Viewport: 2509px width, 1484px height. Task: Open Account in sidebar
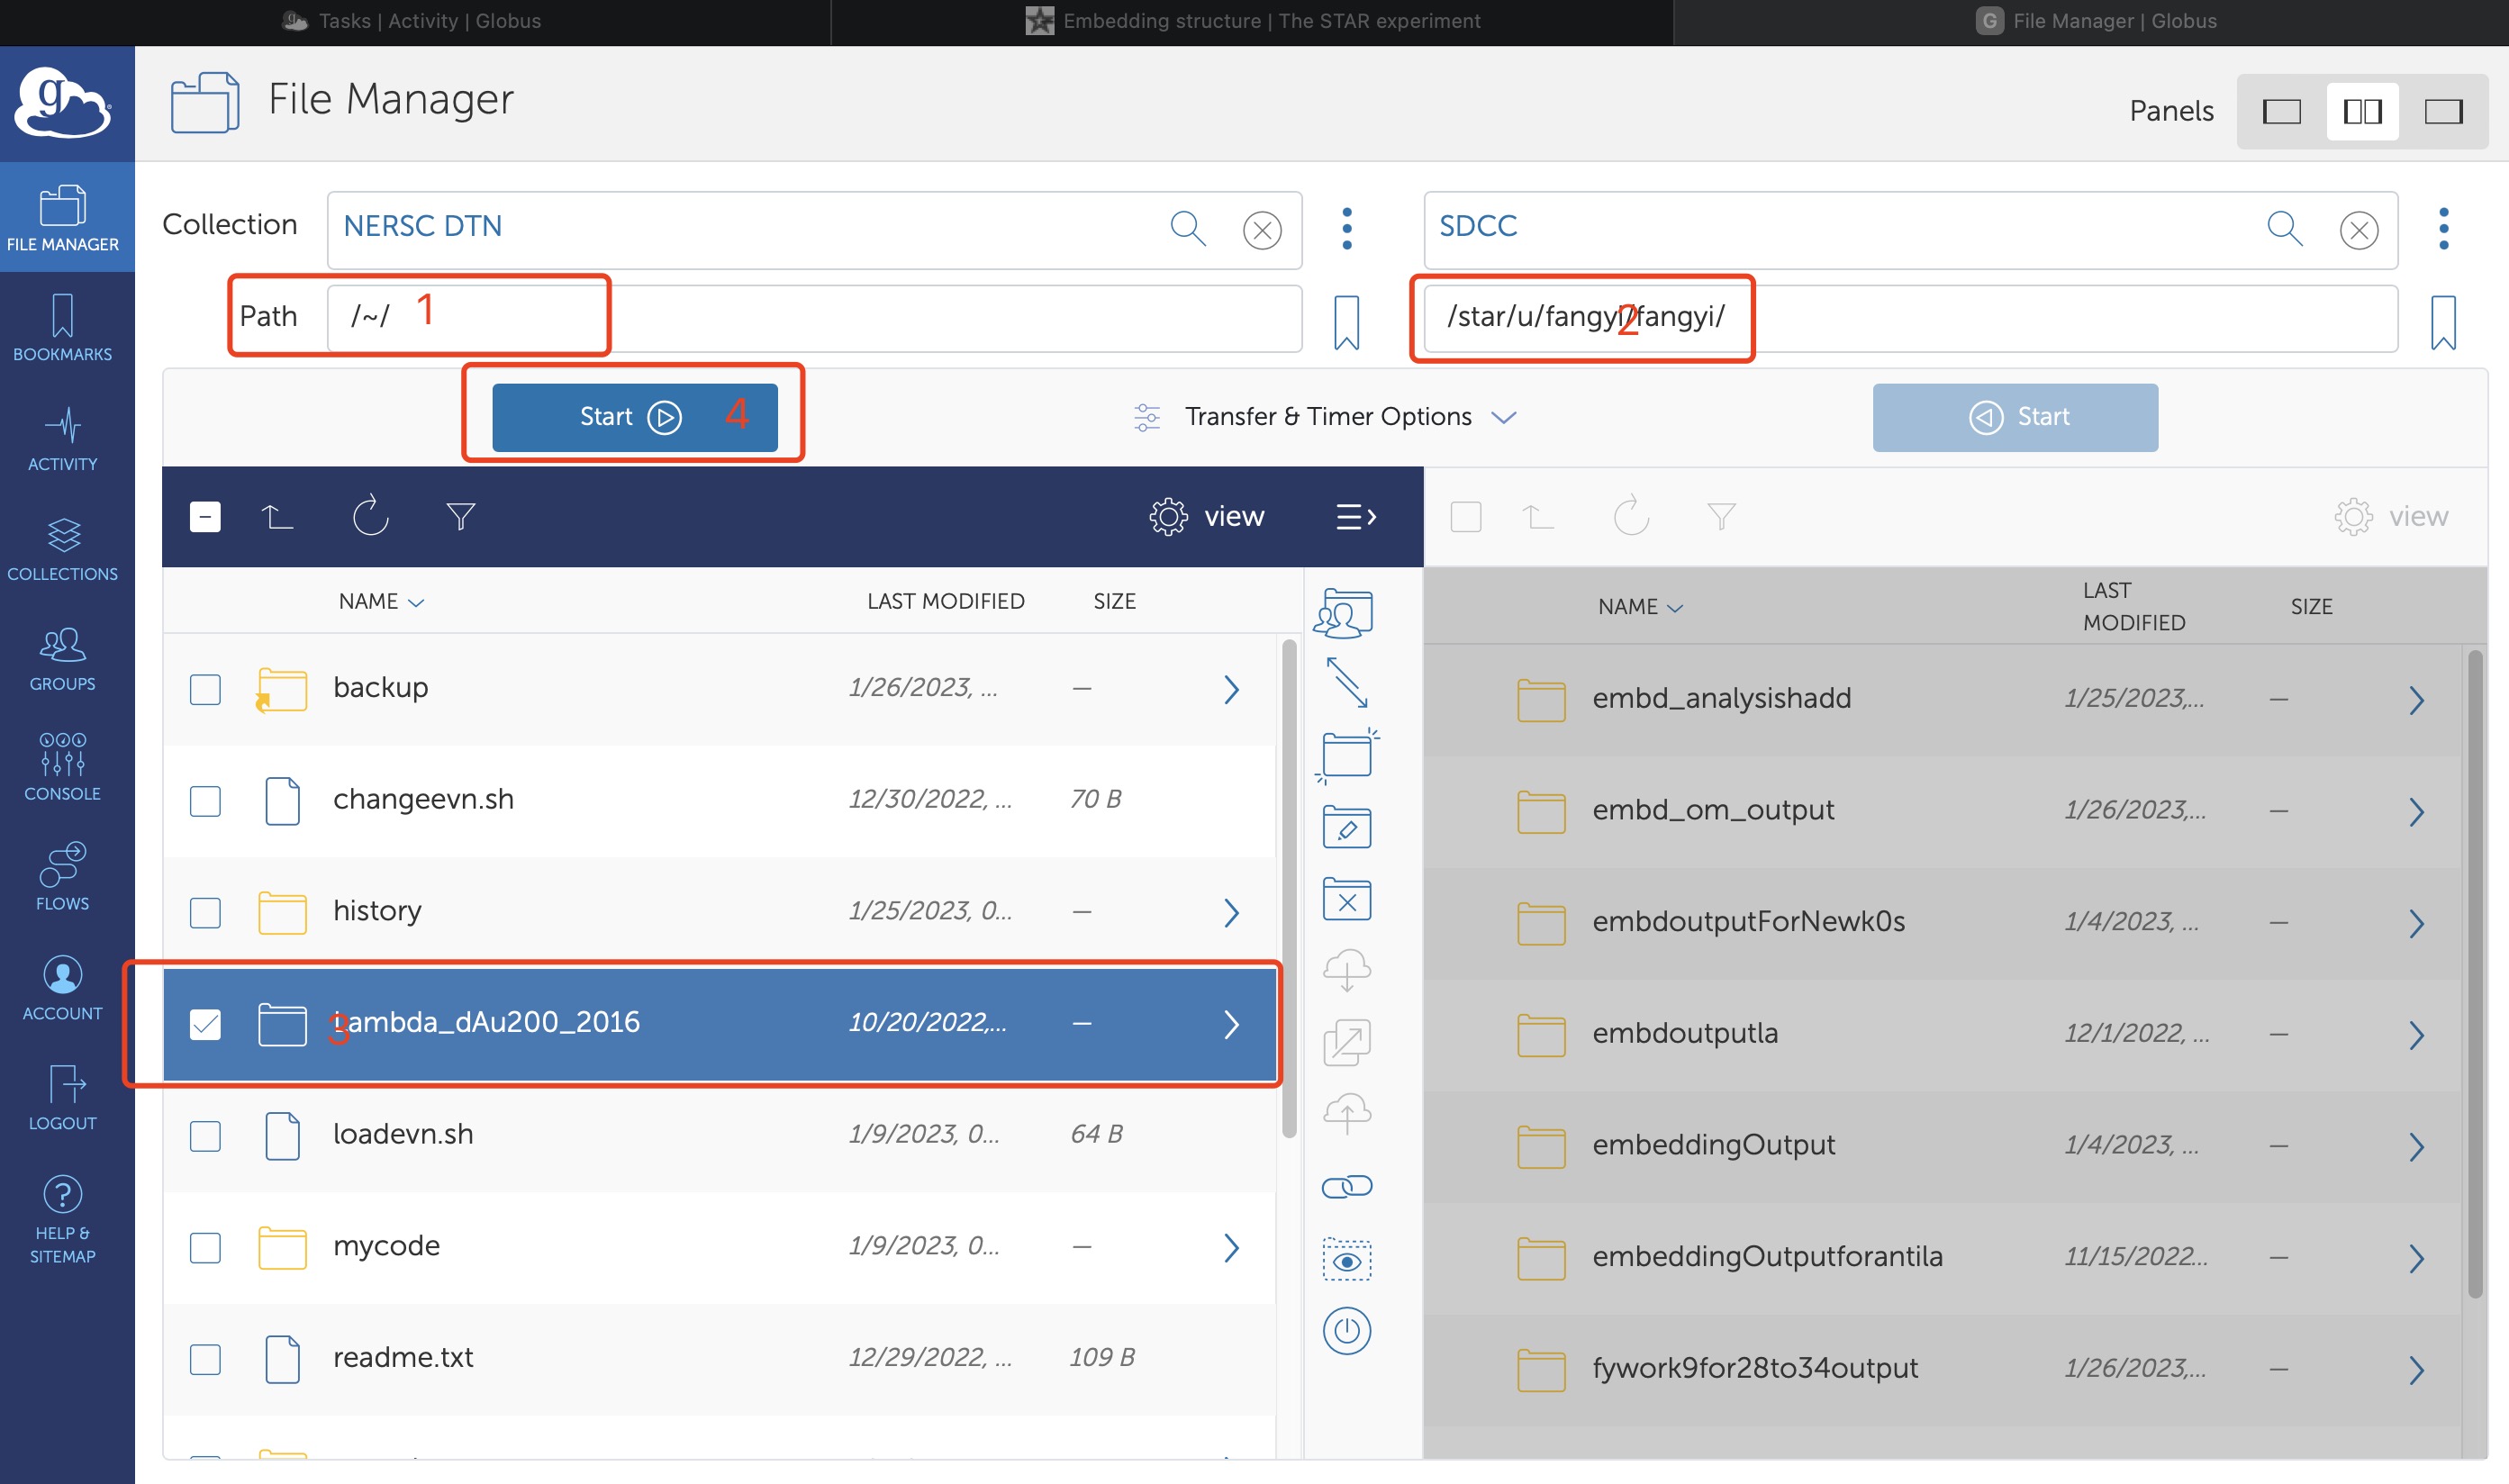click(x=62, y=987)
